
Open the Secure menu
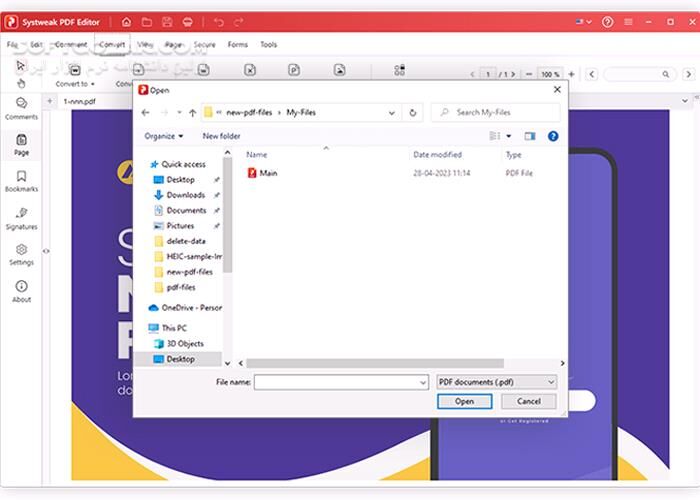204,45
